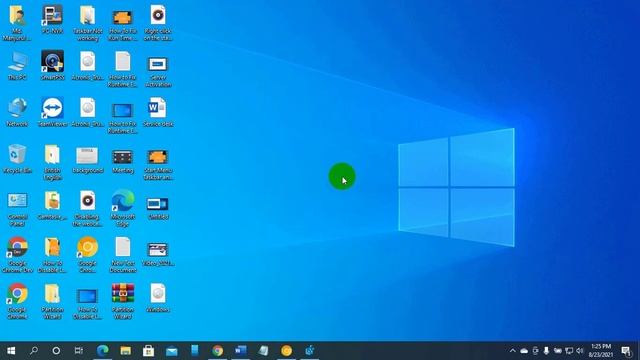Screen dimensions: 640x360
Task: Open Microsoft Store from the taskbar
Action: coord(148,351)
